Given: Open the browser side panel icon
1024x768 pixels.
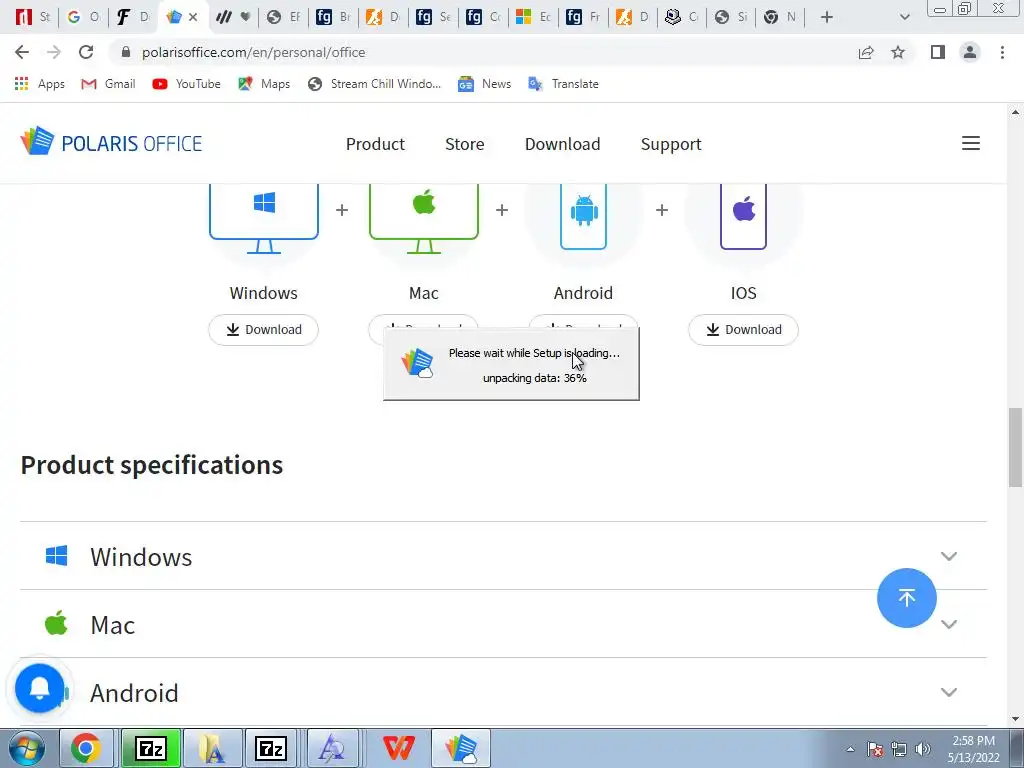Looking at the screenshot, I should click(x=938, y=52).
